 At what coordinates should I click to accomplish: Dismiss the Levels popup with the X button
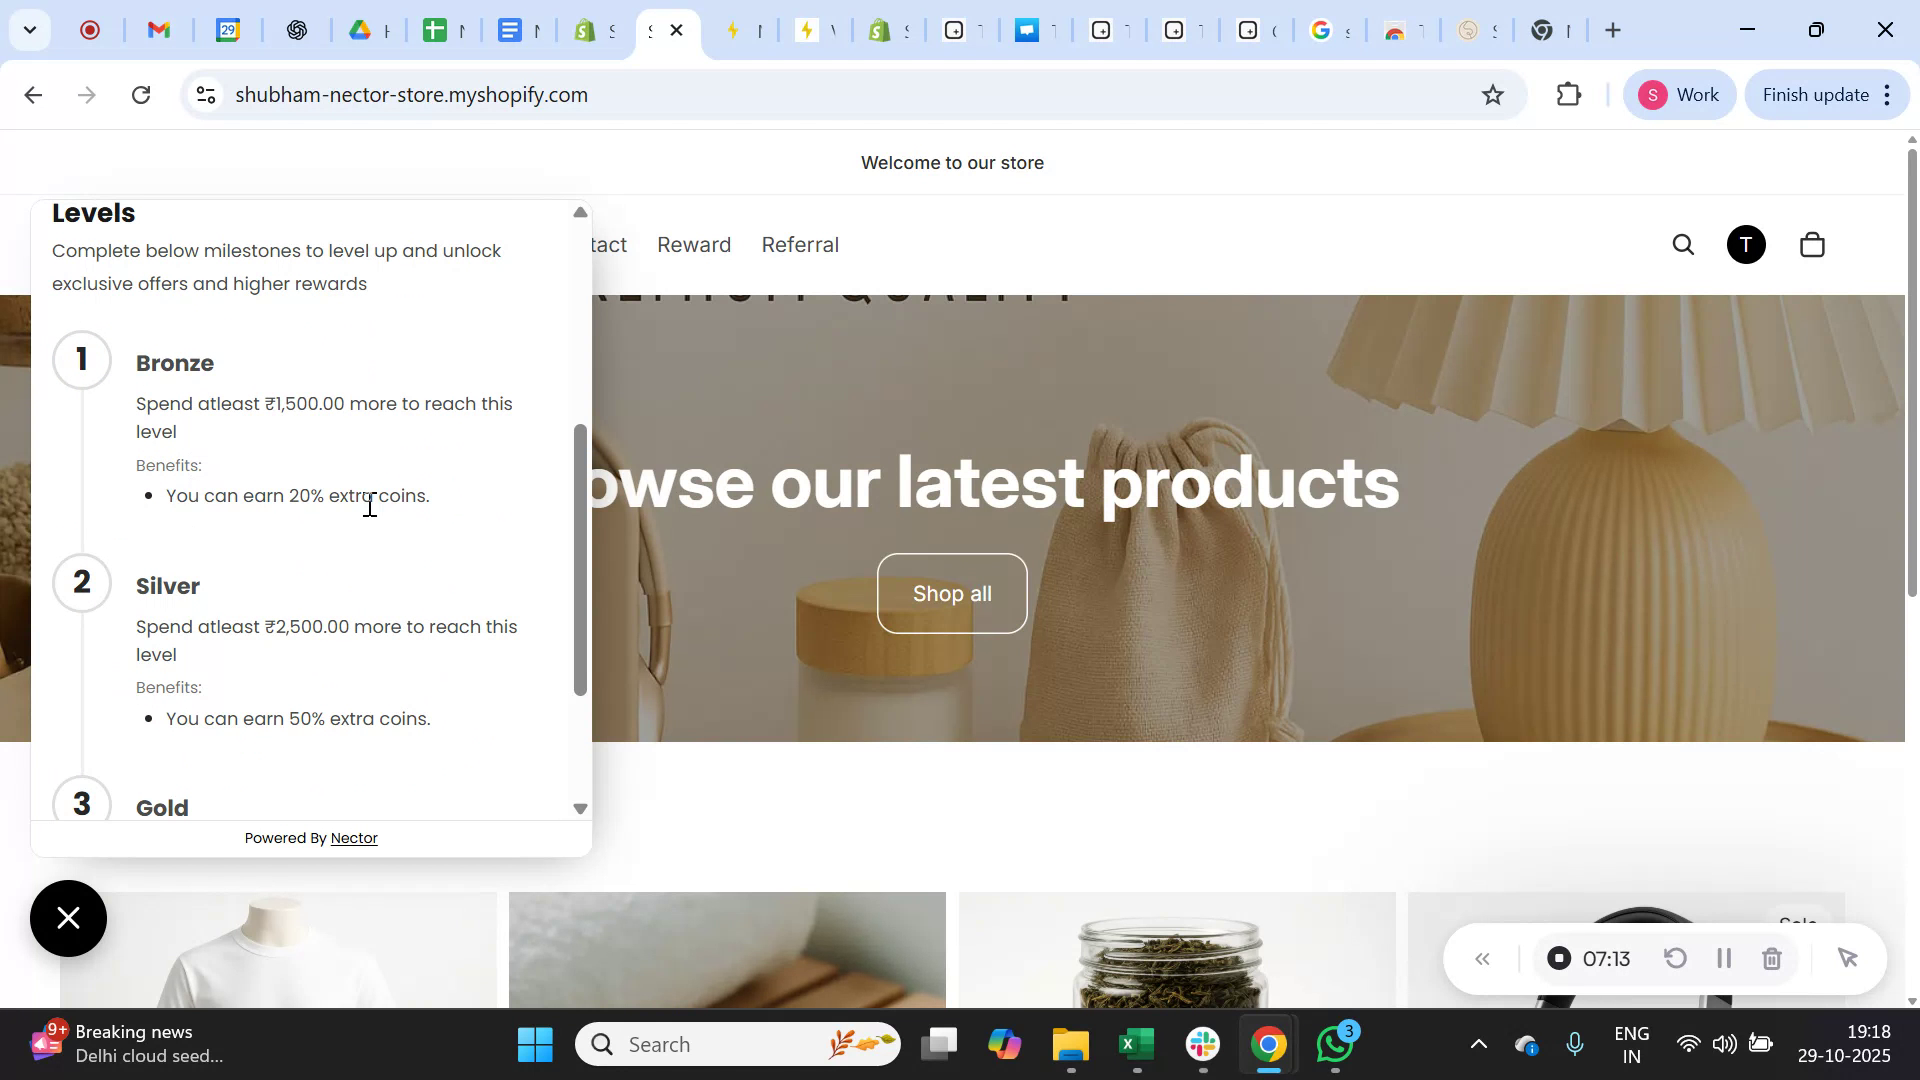(x=67, y=918)
